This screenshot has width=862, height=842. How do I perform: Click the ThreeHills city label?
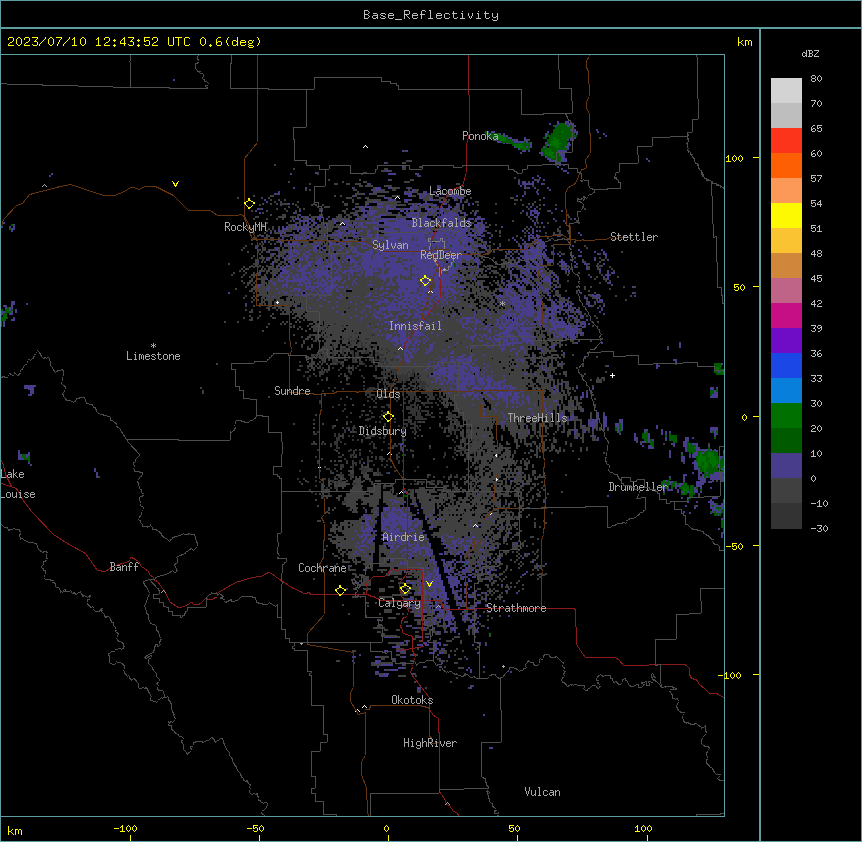tap(537, 418)
